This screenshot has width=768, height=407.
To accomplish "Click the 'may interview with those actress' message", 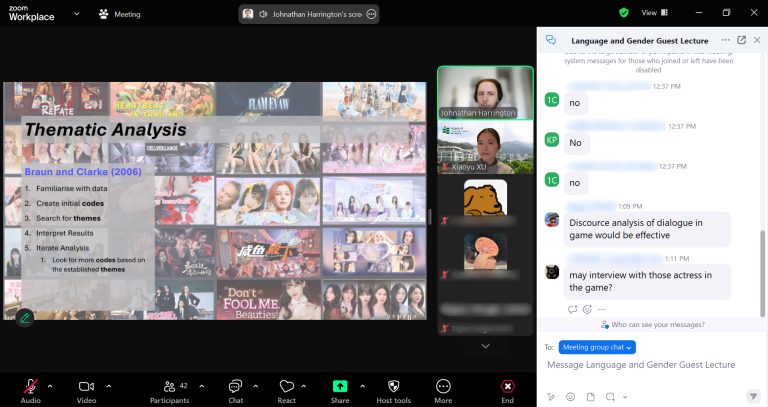I will (x=647, y=281).
